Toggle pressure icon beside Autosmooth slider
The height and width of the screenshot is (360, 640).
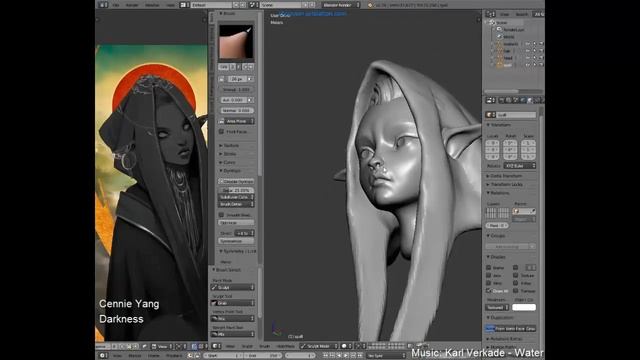(250, 100)
